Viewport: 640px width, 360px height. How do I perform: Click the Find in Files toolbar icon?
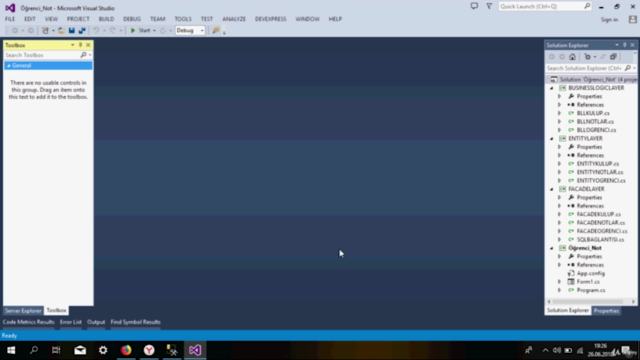click(x=216, y=31)
